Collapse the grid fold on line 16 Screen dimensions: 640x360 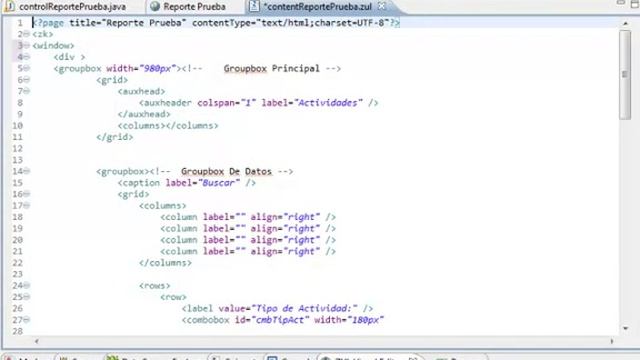(x=27, y=194)
